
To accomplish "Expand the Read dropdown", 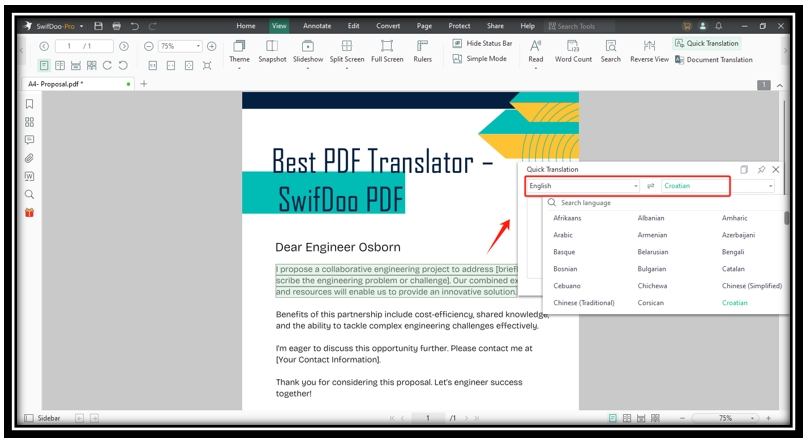I will click(x=535, y=68).
